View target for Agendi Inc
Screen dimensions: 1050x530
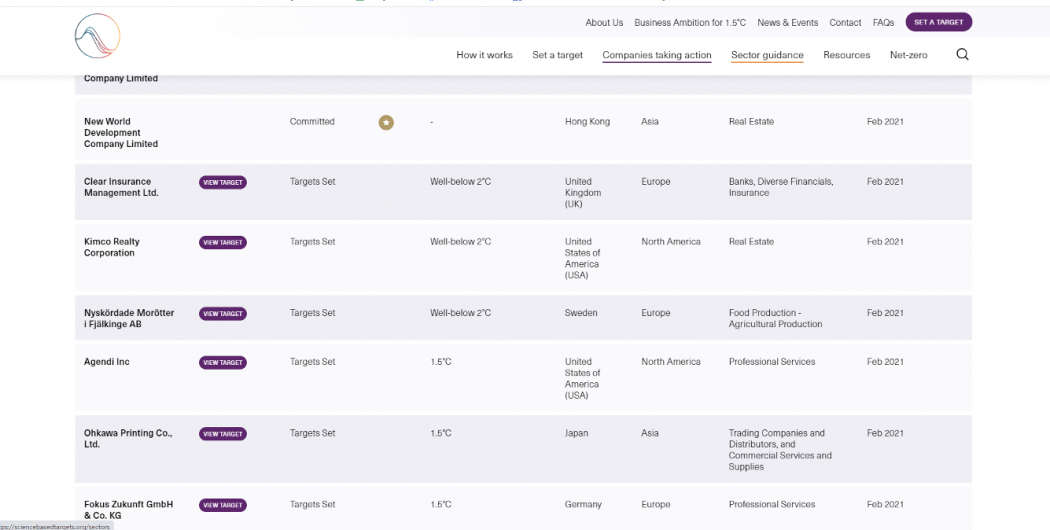[x=222, y=362]
